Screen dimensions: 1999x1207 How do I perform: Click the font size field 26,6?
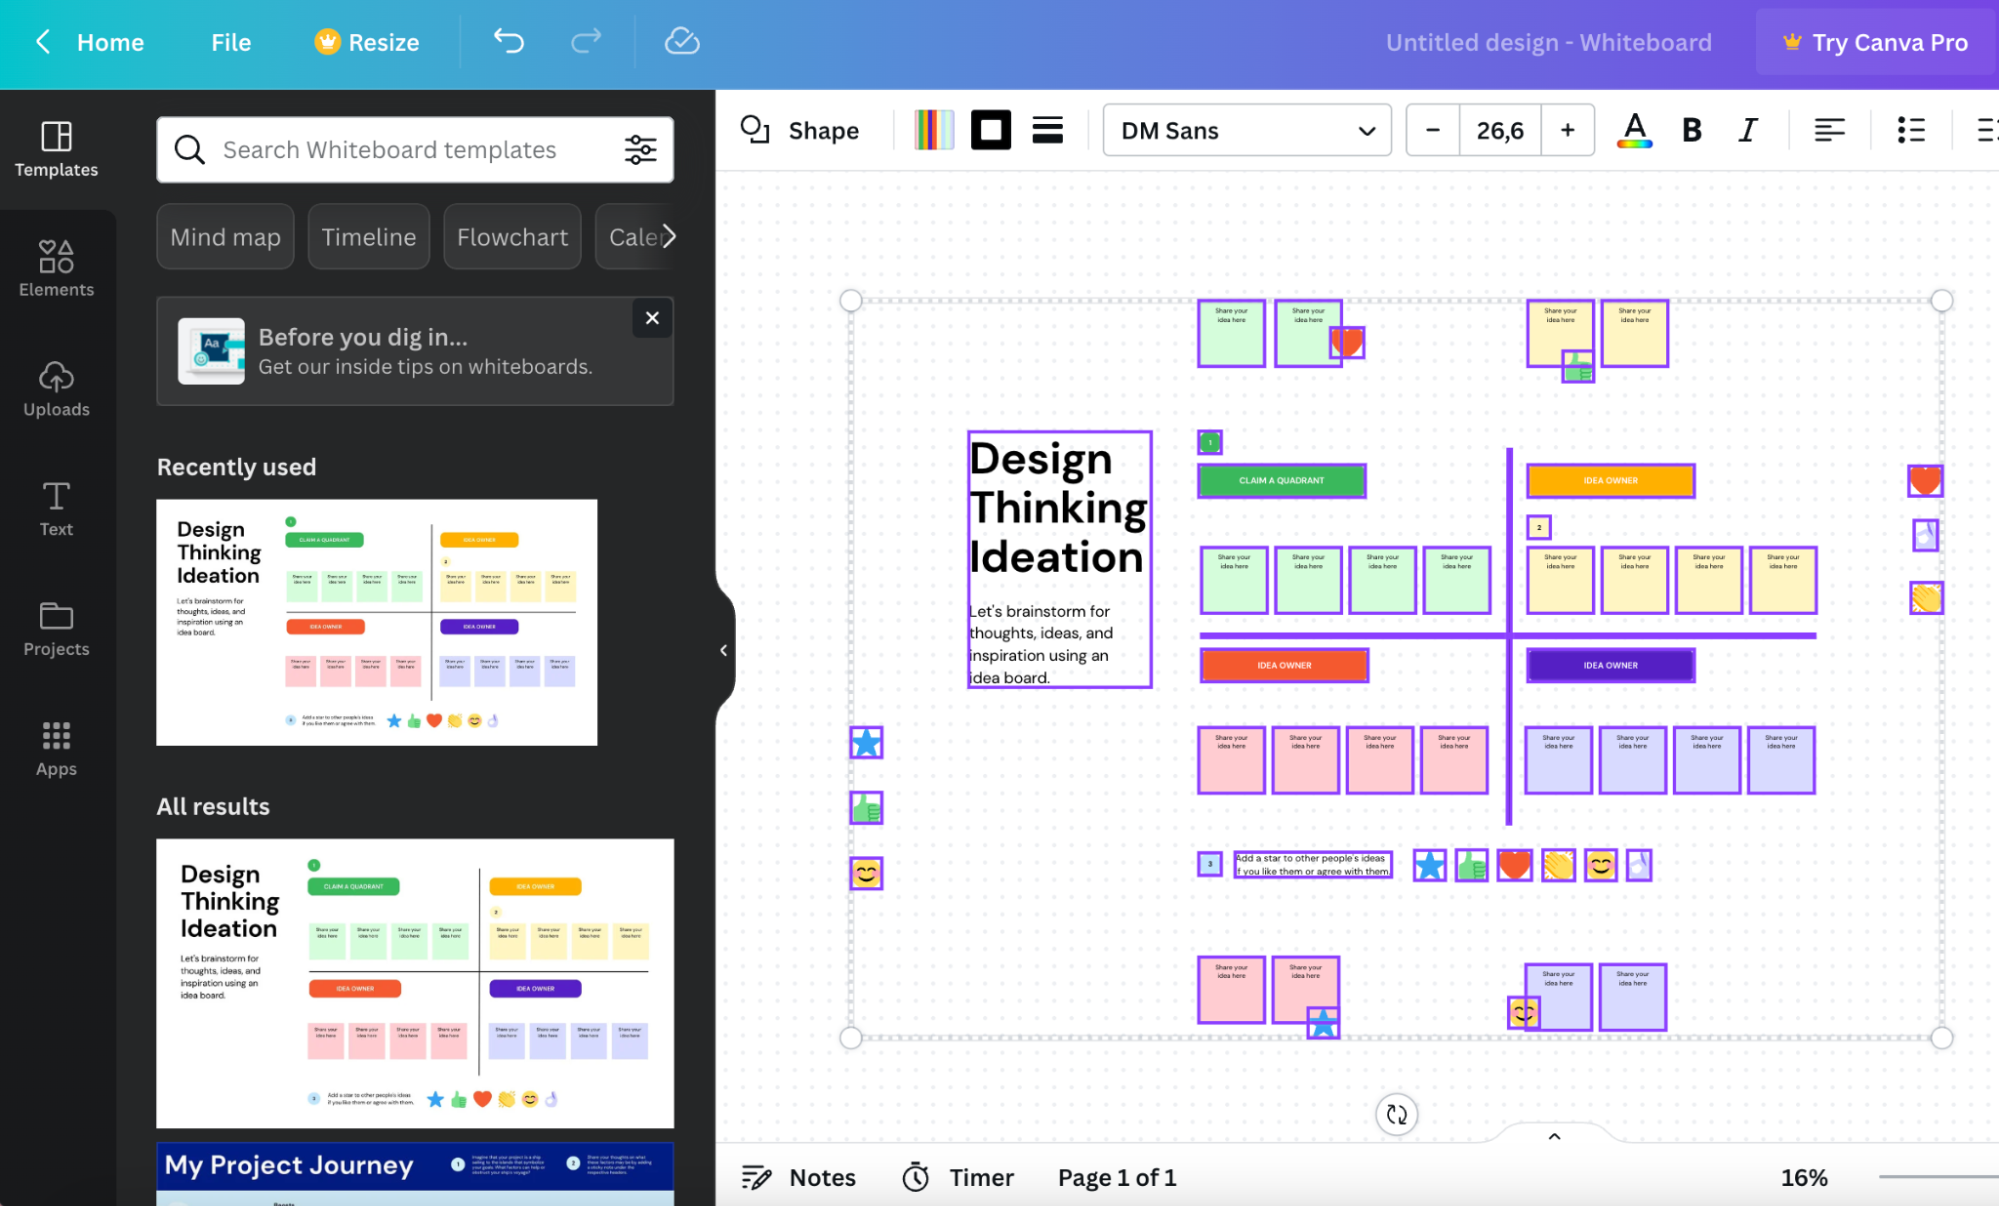coord(1500,130)
